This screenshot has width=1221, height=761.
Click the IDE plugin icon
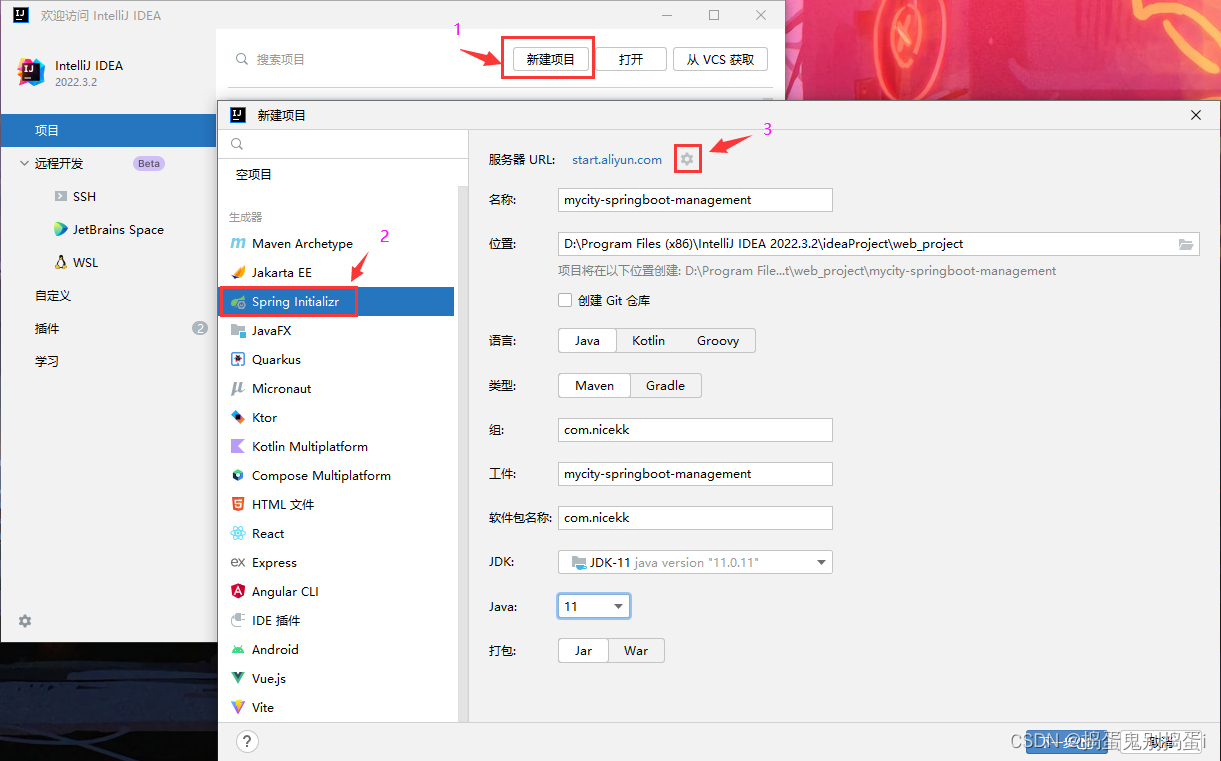click(238, 620)
